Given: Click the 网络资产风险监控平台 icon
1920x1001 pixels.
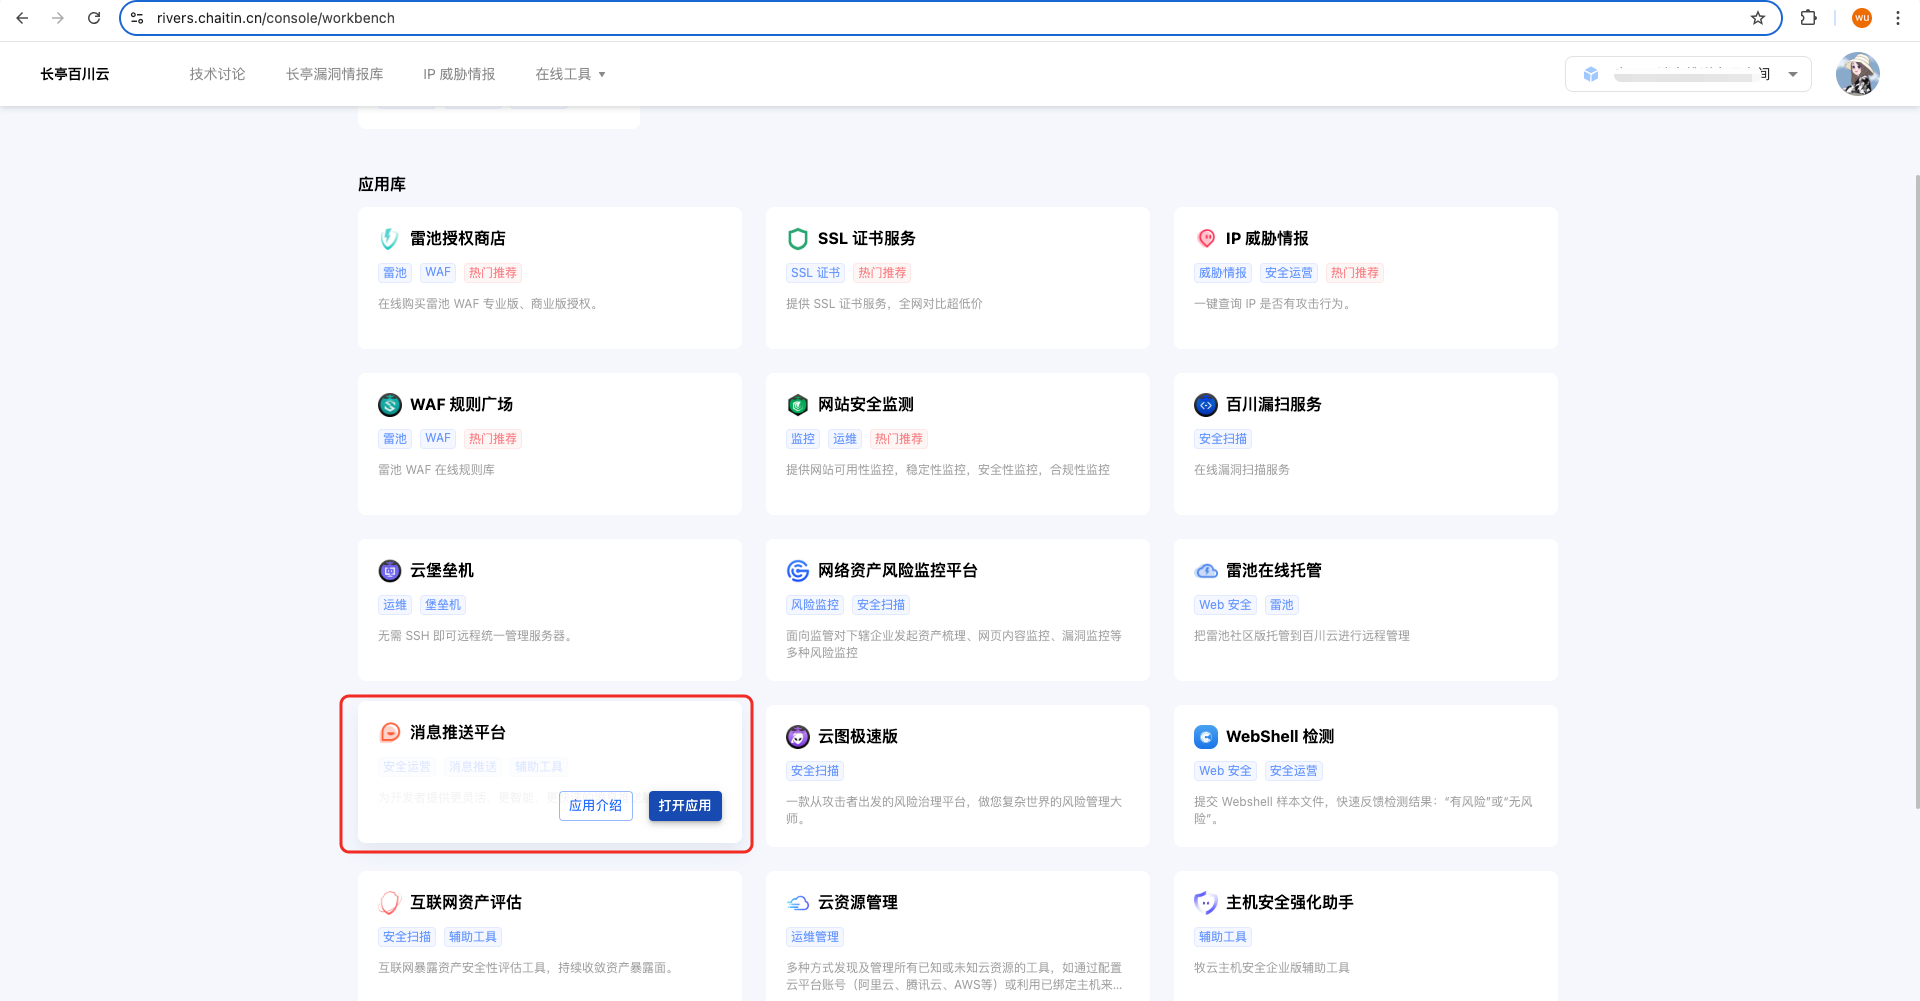Looking at the screenshot, I should click(x=797, y=571).
